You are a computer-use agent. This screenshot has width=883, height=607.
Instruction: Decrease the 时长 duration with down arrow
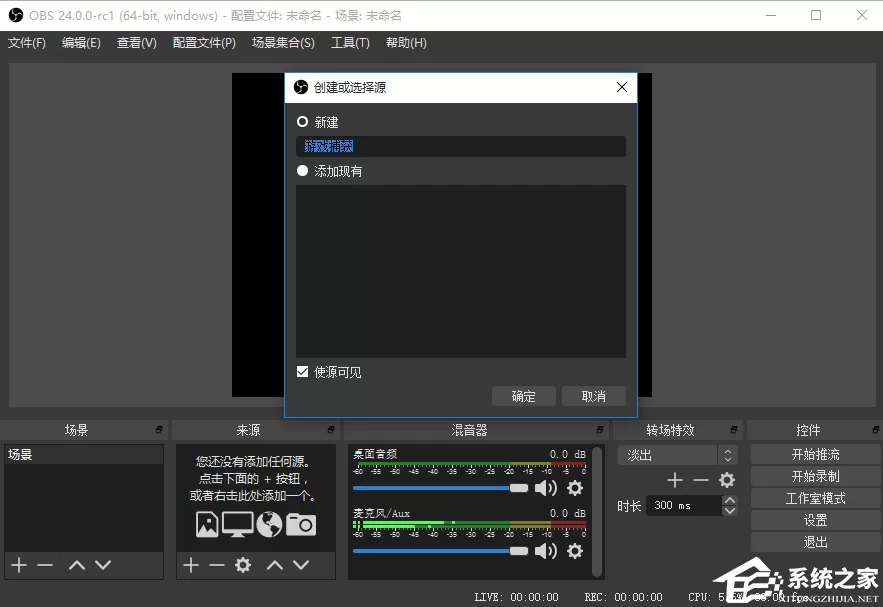pyautogui.click(x=730, y=511)
